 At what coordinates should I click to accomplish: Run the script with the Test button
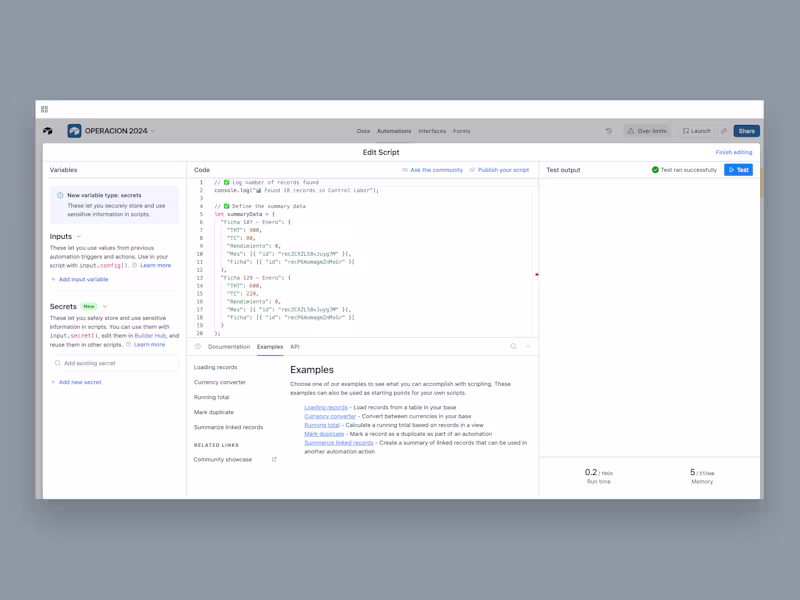coord(738,170)
